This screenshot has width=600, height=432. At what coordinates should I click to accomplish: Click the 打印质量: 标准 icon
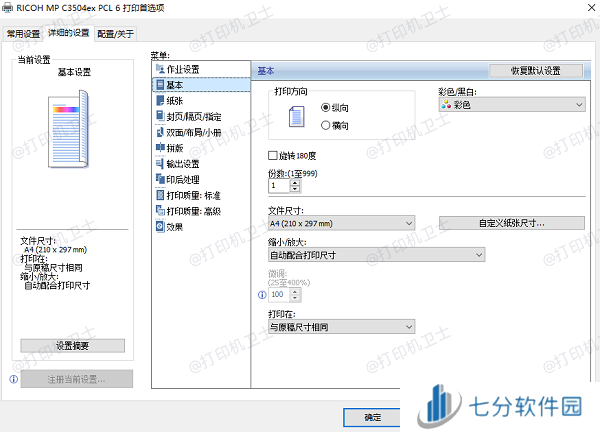click(160, 195)
